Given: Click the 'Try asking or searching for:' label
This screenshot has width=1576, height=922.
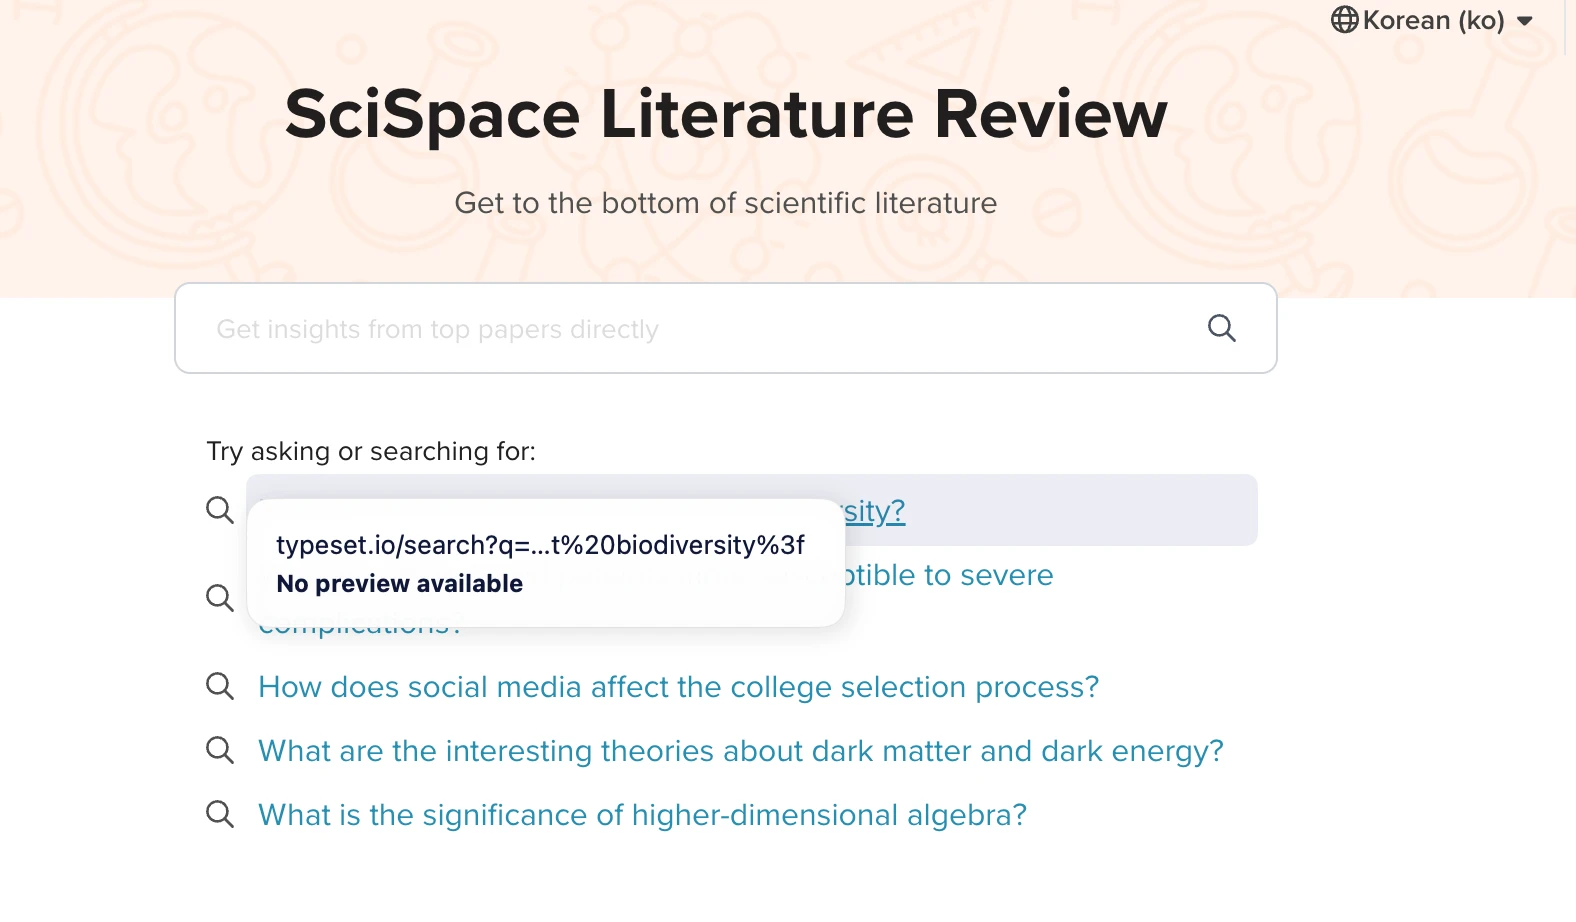Looking at the screenshot, I should [371, 451].
